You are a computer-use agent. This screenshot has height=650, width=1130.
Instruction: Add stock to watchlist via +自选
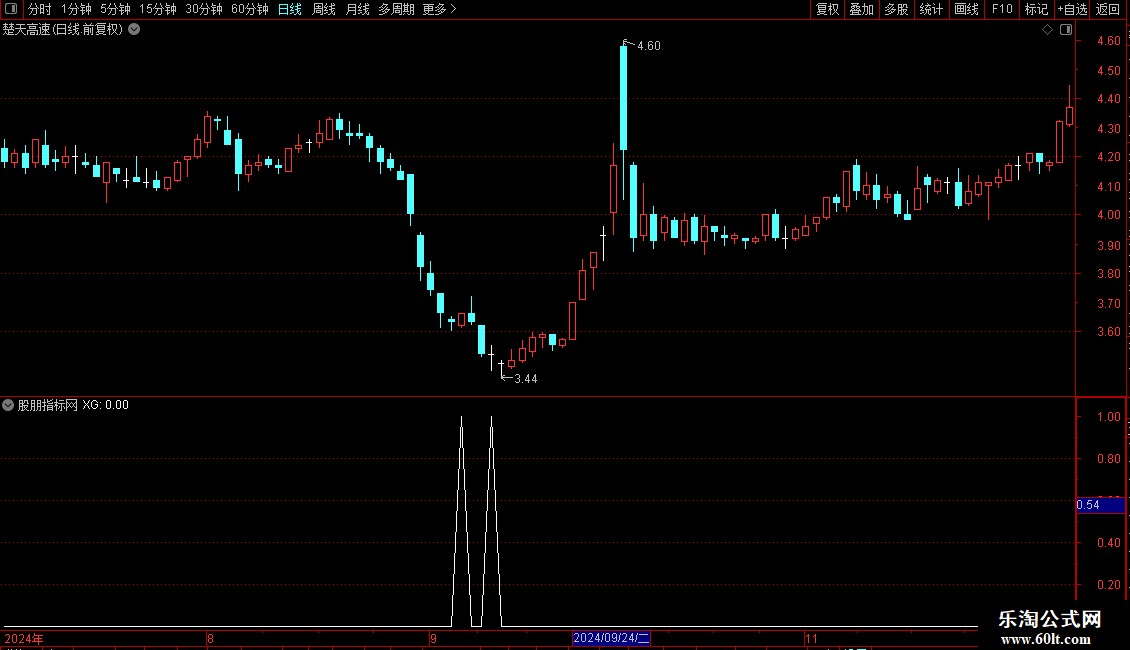pyautogui.click(x=1072, y=9)
